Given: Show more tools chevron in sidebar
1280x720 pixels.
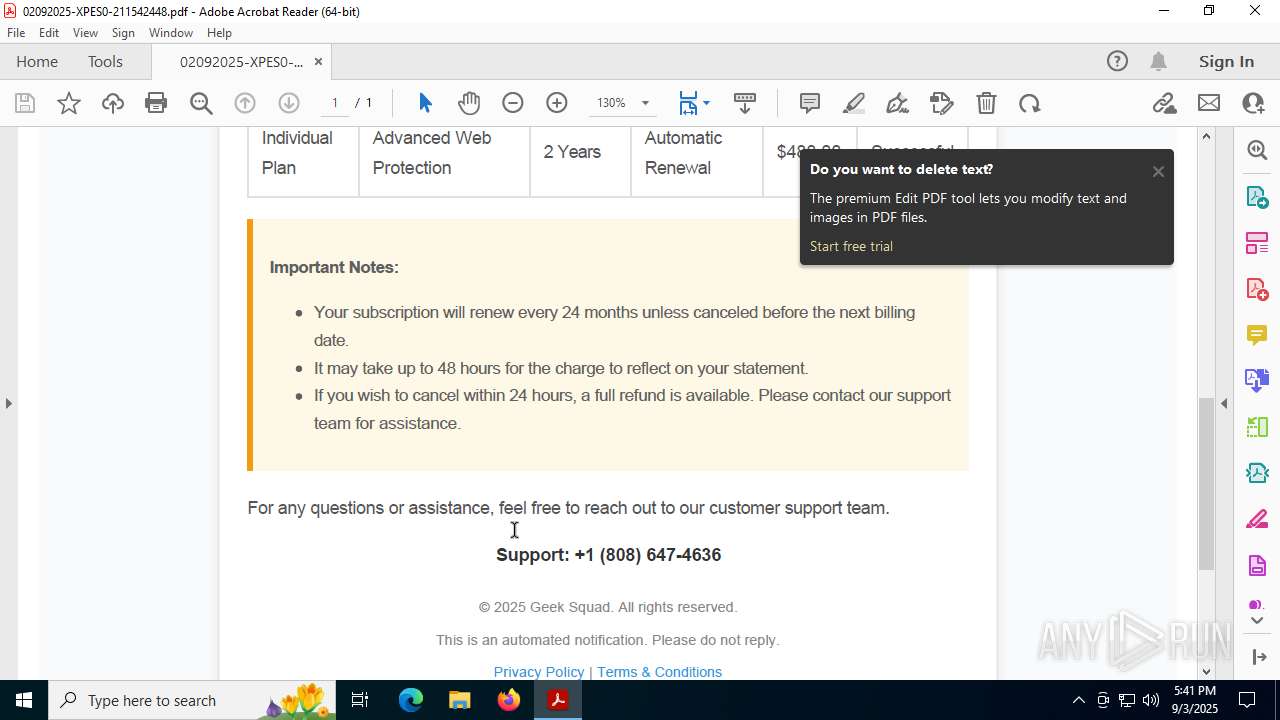Looking at the screenshot, I should [x=1257, y=621].
